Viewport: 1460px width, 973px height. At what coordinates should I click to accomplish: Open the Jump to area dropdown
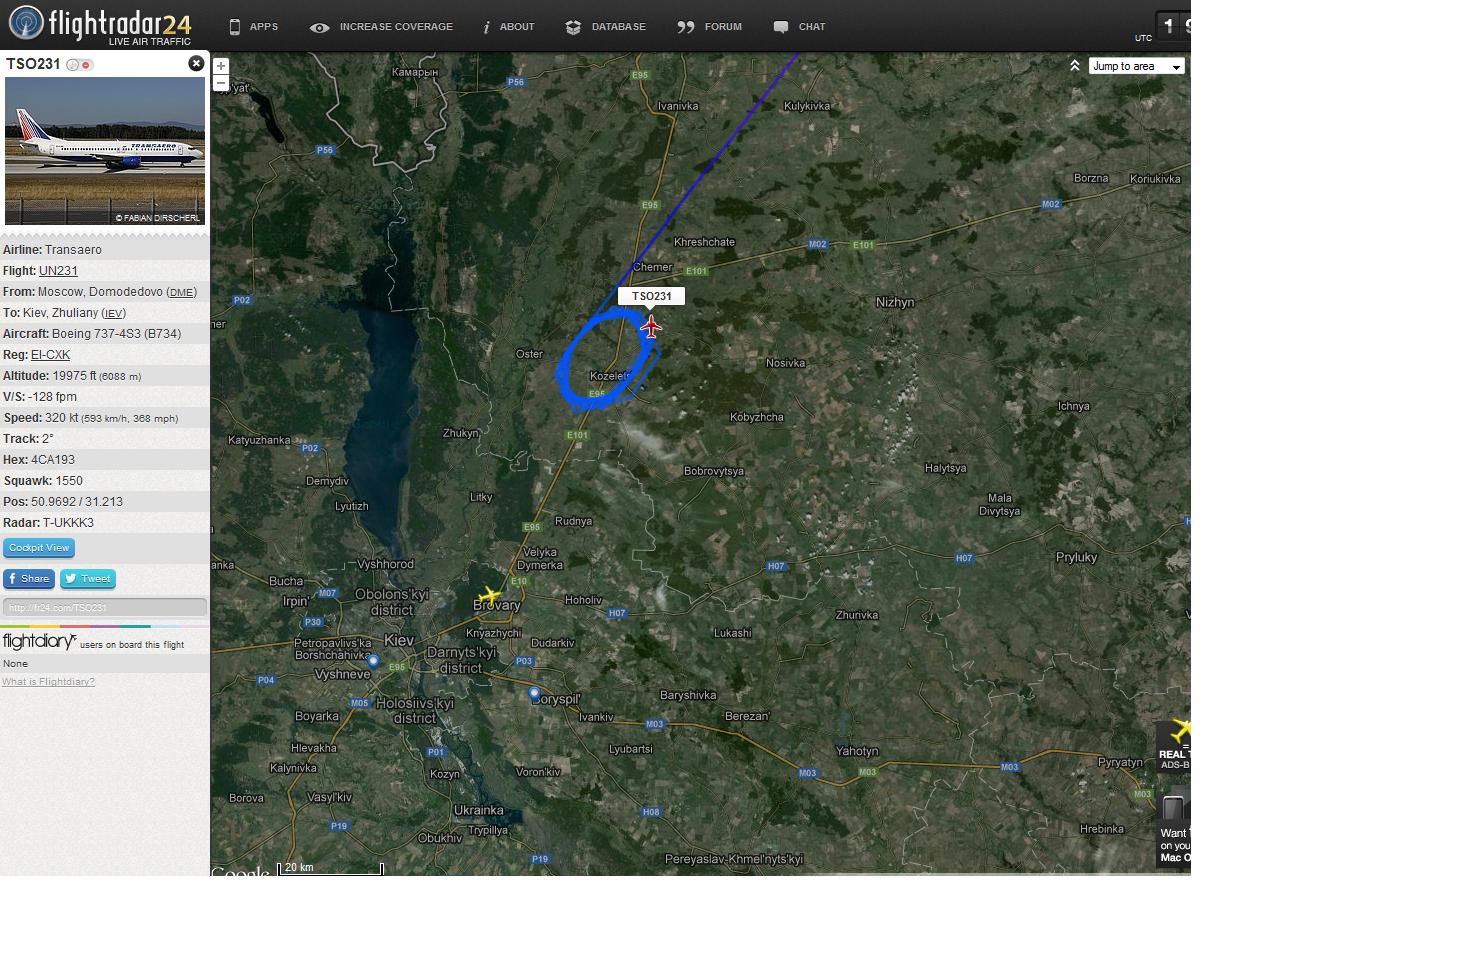pyautogui.click(x=1136, y=66)
